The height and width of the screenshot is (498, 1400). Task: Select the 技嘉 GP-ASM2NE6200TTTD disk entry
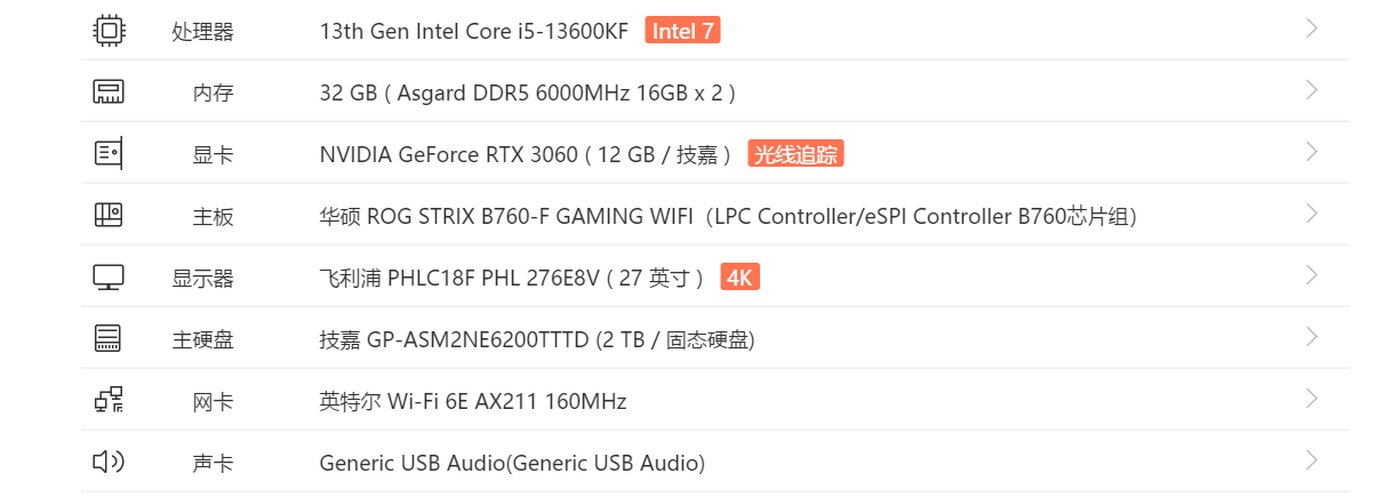click(x=537, y=340)
